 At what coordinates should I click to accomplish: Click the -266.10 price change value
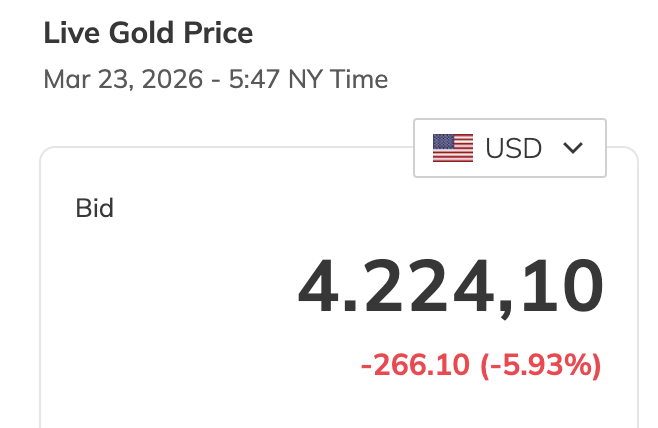[x=415, y=366]
